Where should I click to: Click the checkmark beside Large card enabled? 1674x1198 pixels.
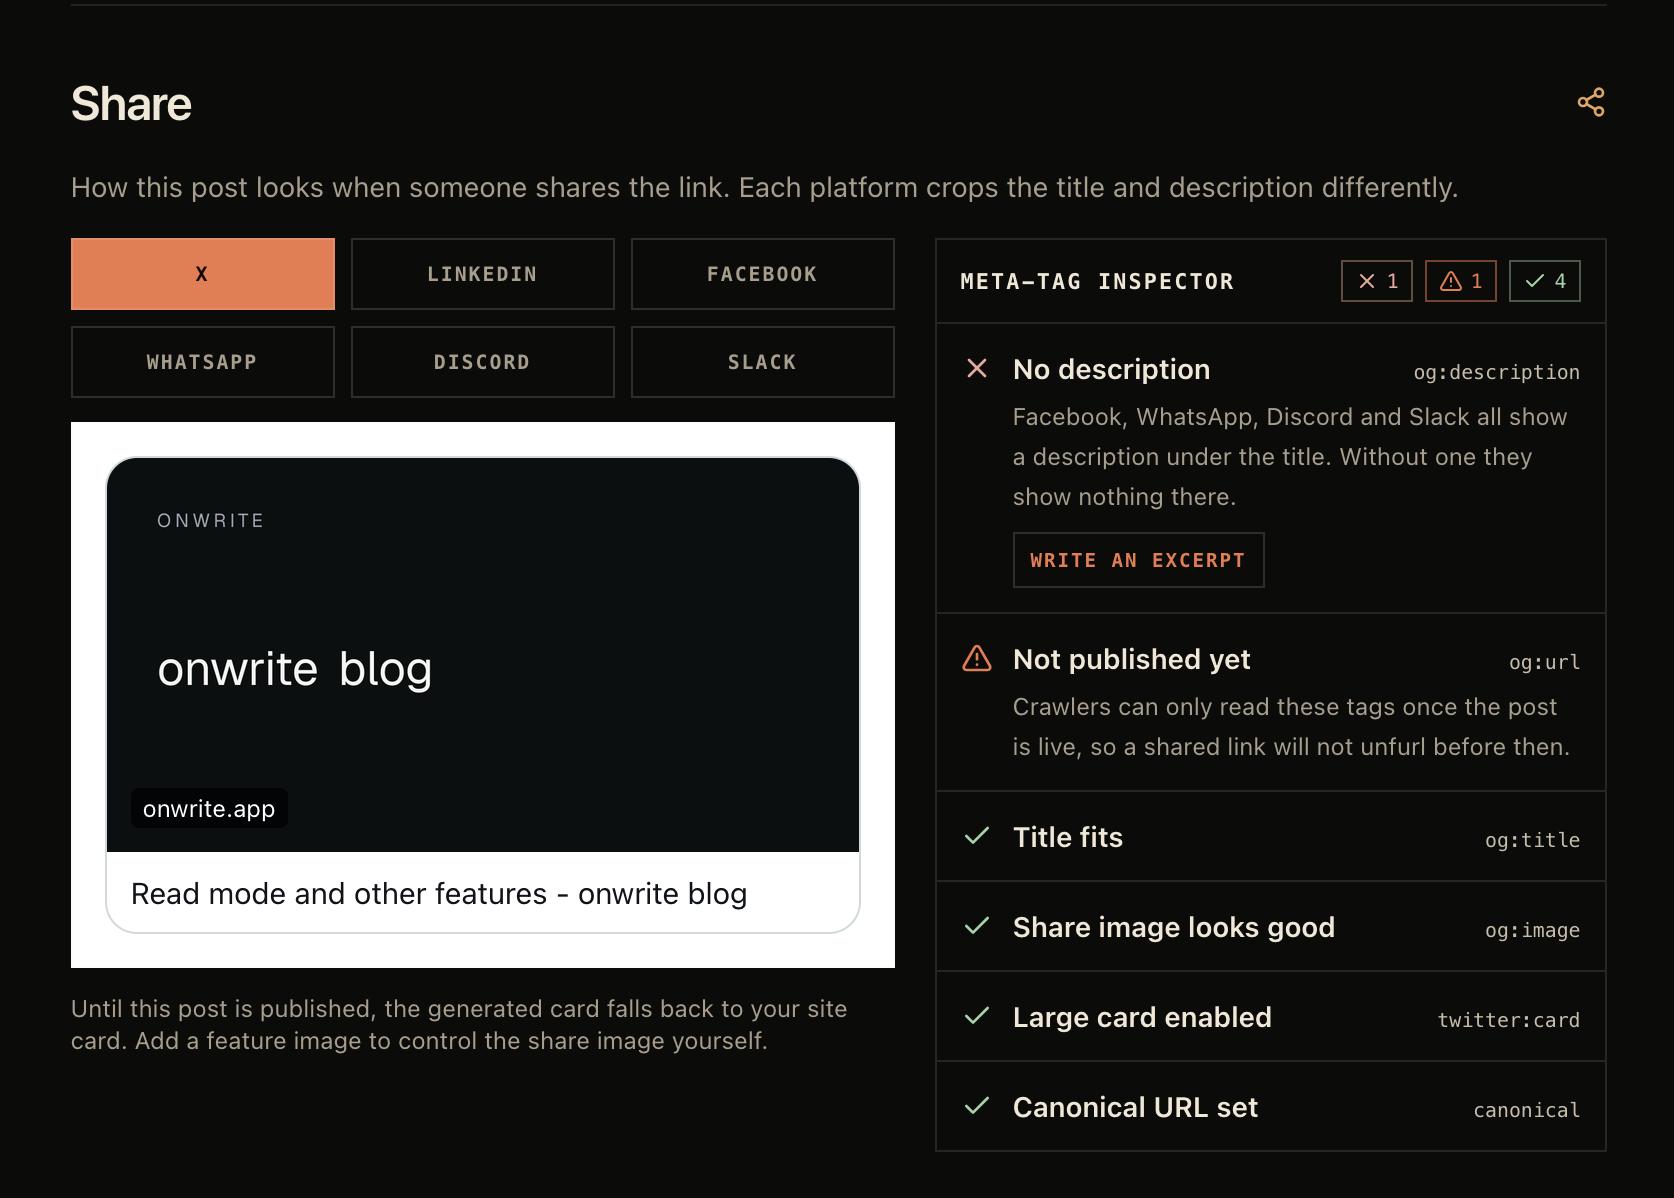click(x=977, y=1016)
